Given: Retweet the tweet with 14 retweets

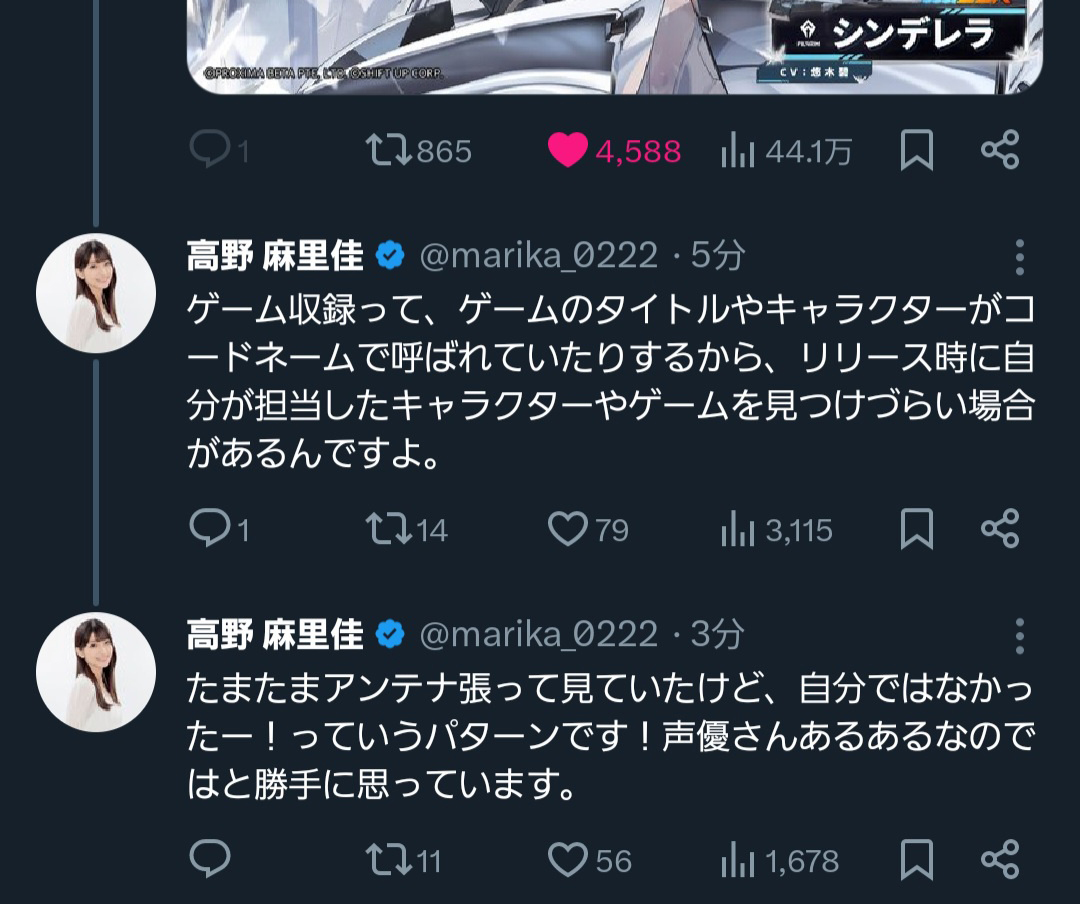Looking at the screenshot, I should [388, 529].
